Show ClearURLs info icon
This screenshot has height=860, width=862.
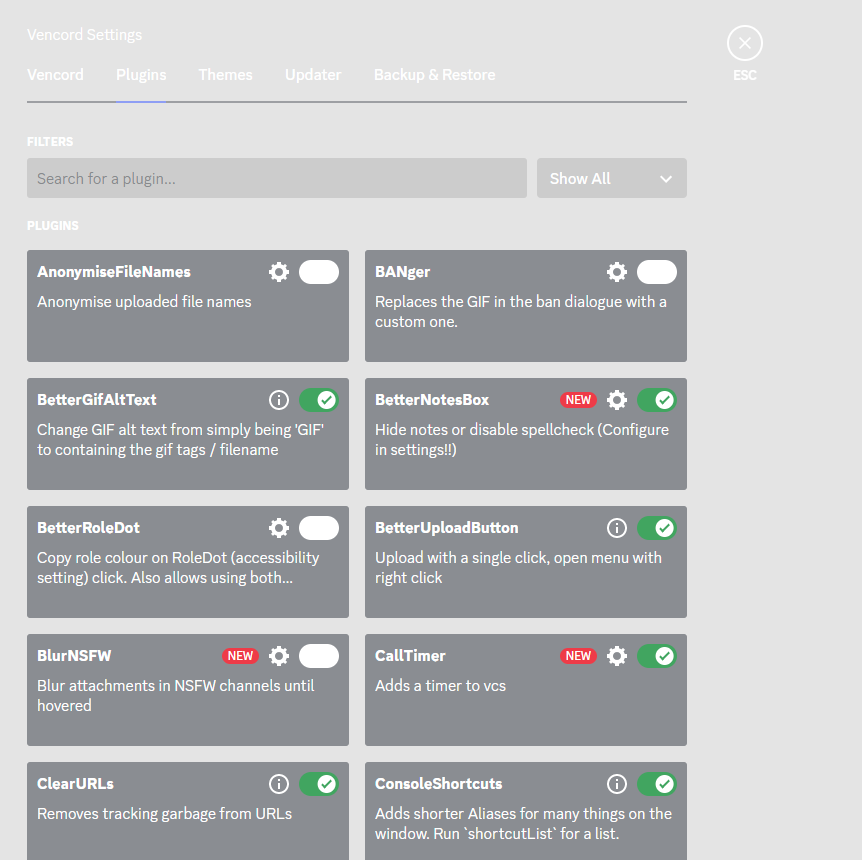pos(279,784)
